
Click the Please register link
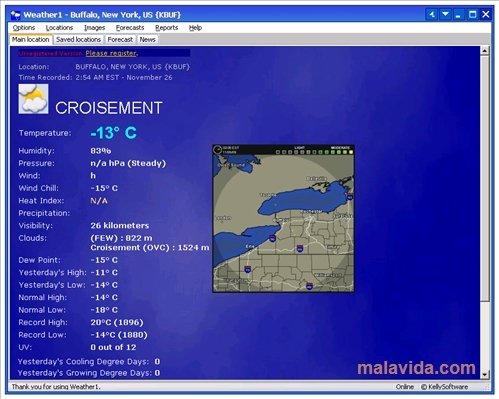tap(111, 53)
